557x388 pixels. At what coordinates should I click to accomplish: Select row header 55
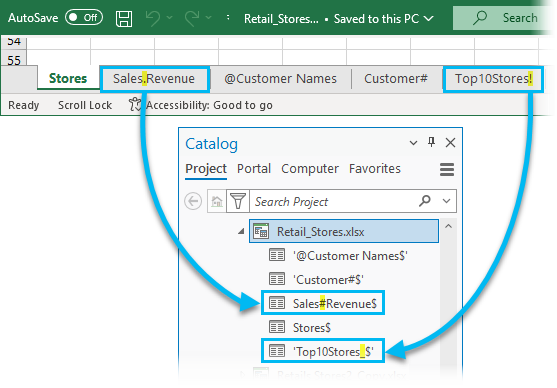pos(14,59)
